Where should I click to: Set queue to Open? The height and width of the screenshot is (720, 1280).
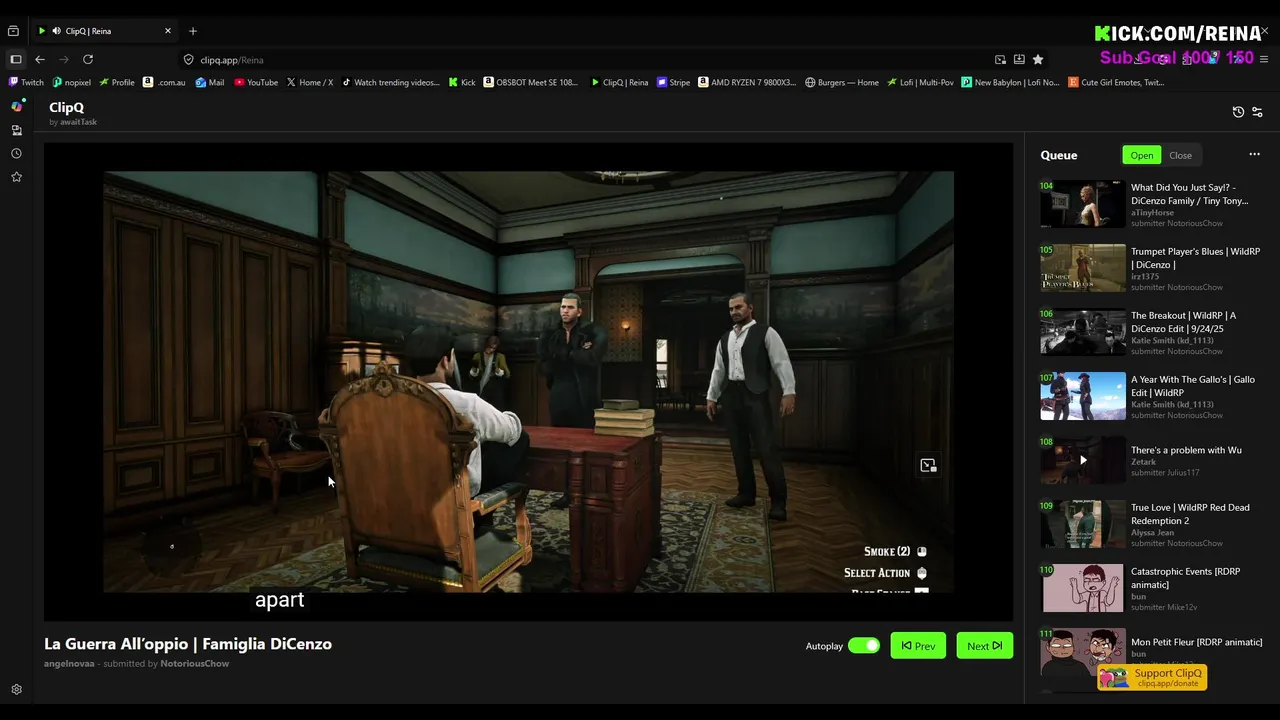point(1141,155)
